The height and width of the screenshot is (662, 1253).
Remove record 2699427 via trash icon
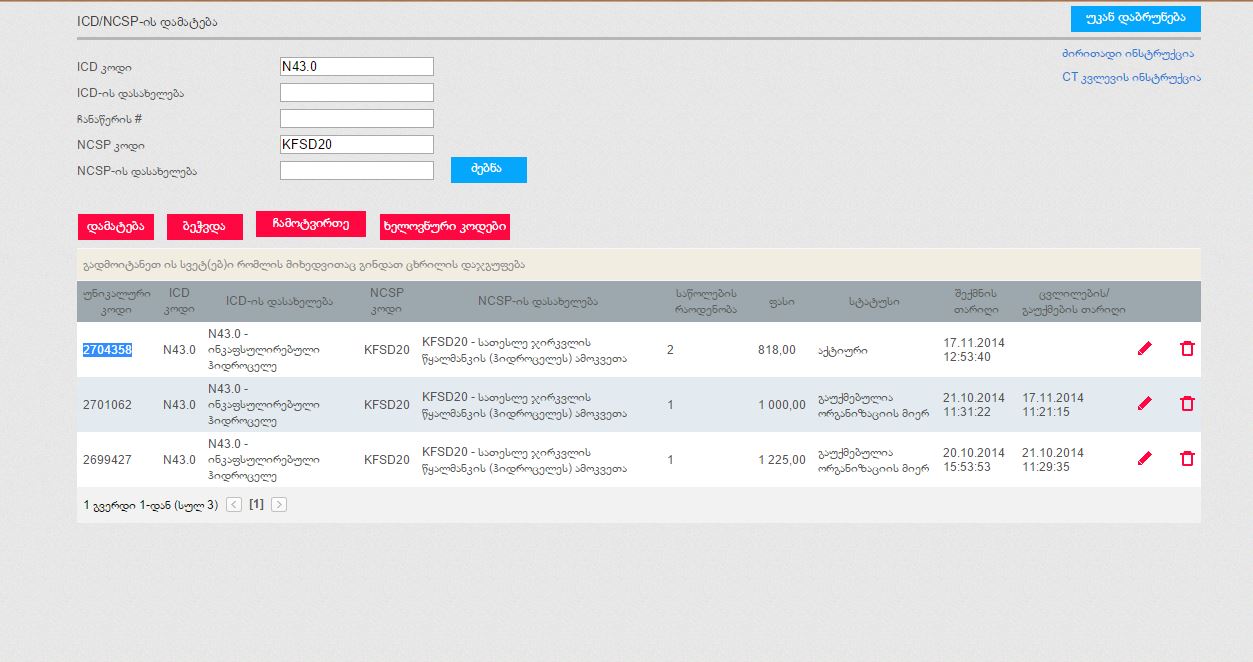click(1187, 459)
